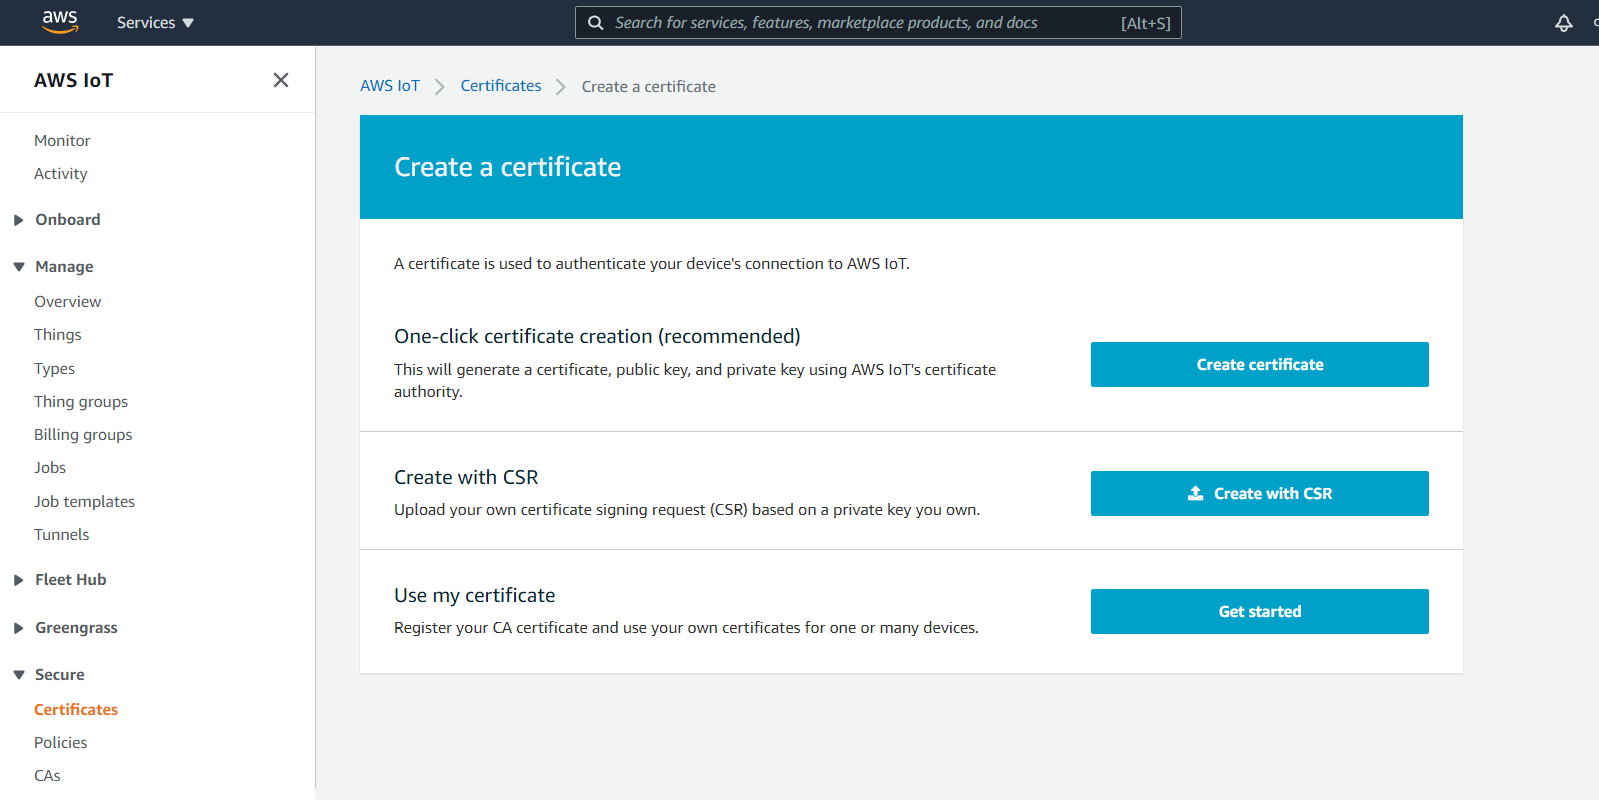This screenshot has width=1599, height=800.
Task: Click the AWS IoT sidebar title
Action: 74,80
